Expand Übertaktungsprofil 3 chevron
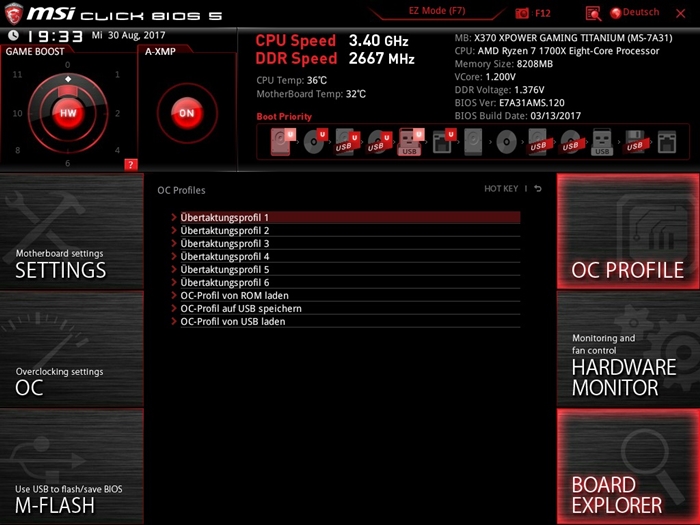This screenshot has width=700, height=525. pos(174,243)
